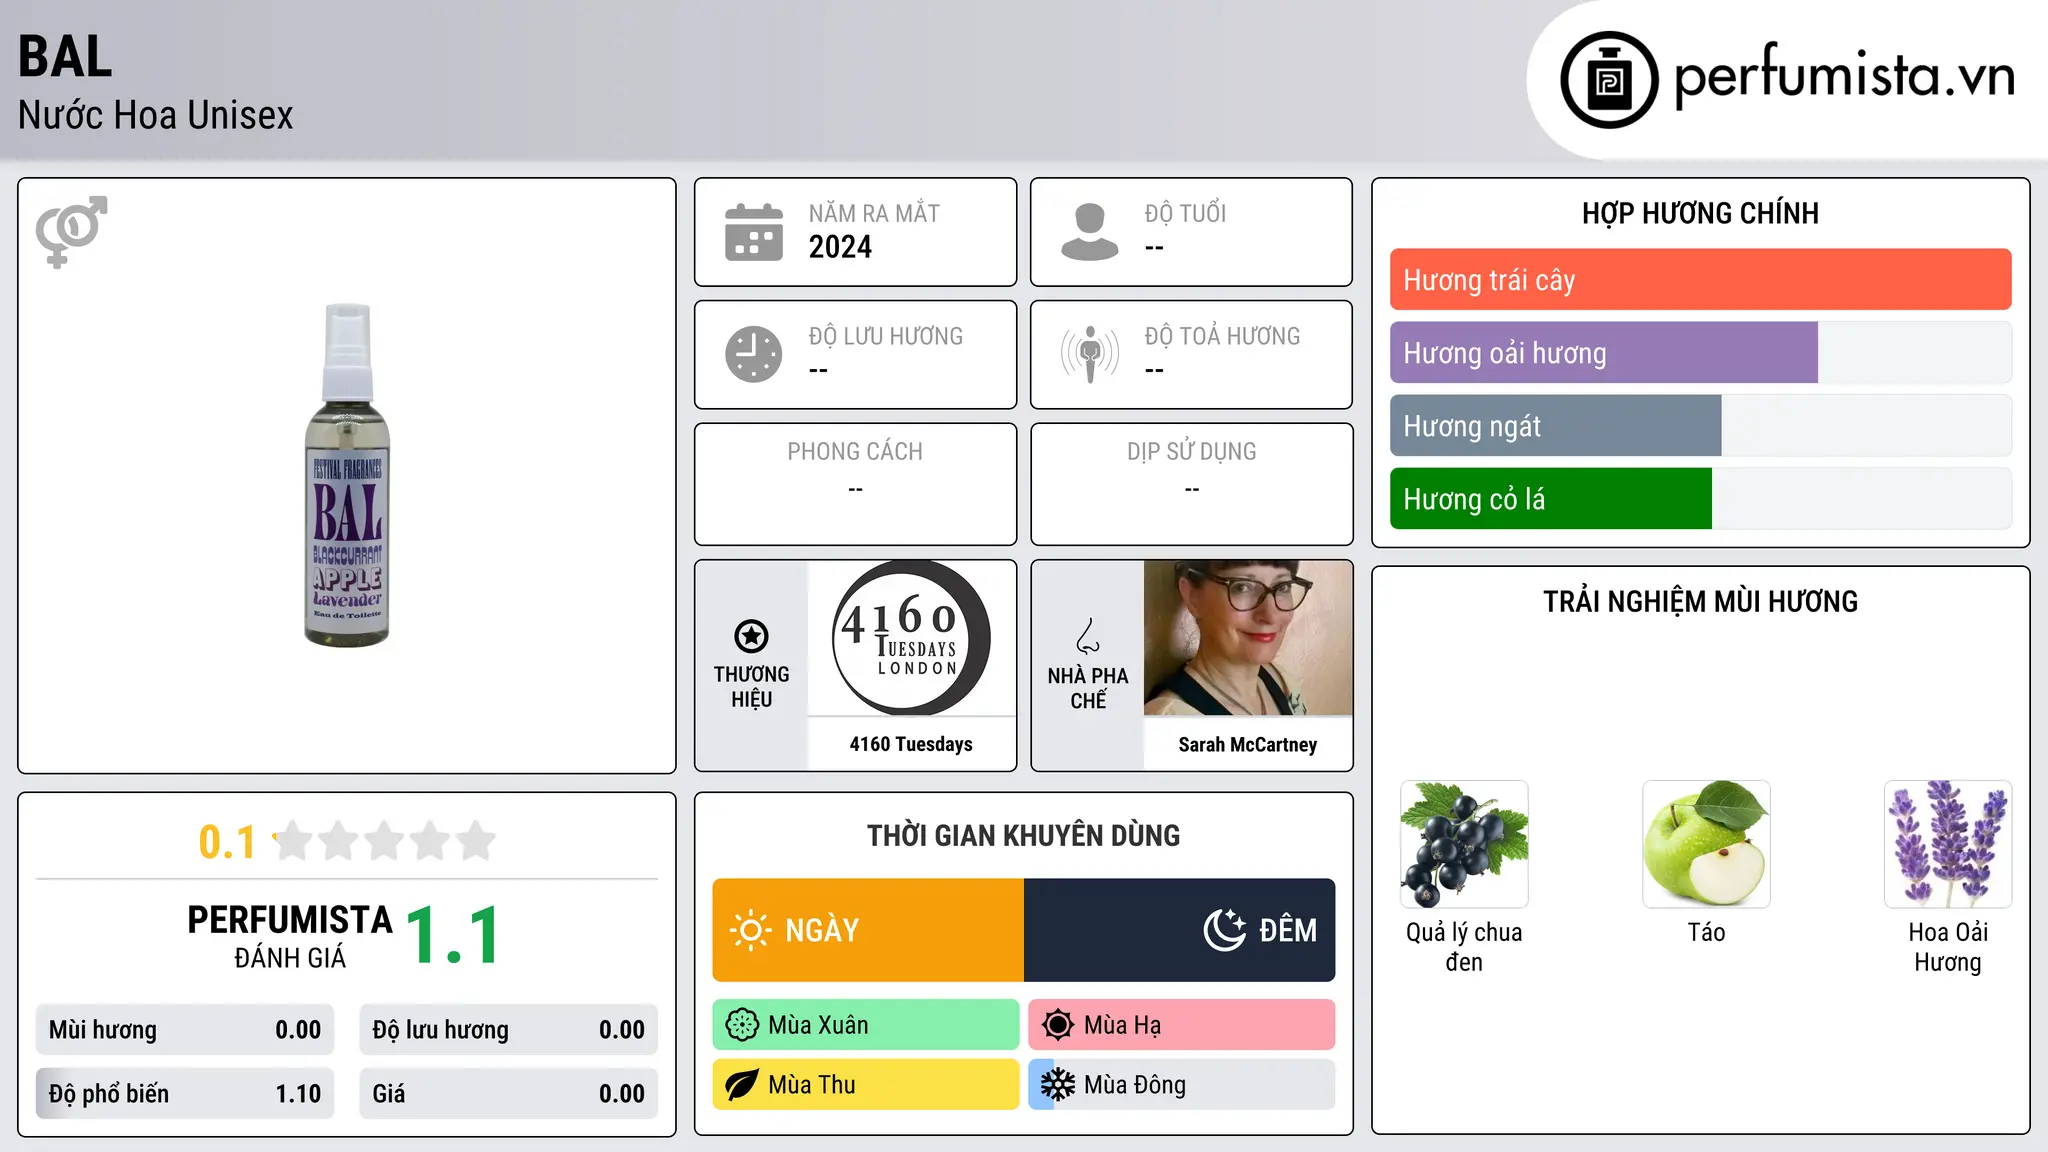Click the green Hương cỏ lá accord bar
The image size is (2048, 1152).
tap(1551, 499)
